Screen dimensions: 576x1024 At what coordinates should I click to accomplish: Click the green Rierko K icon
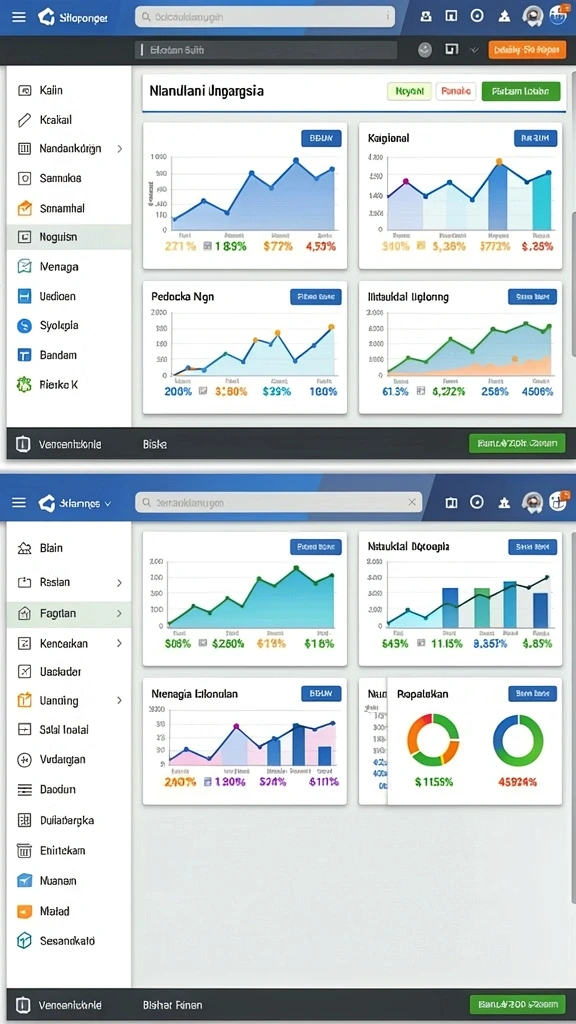24,385
